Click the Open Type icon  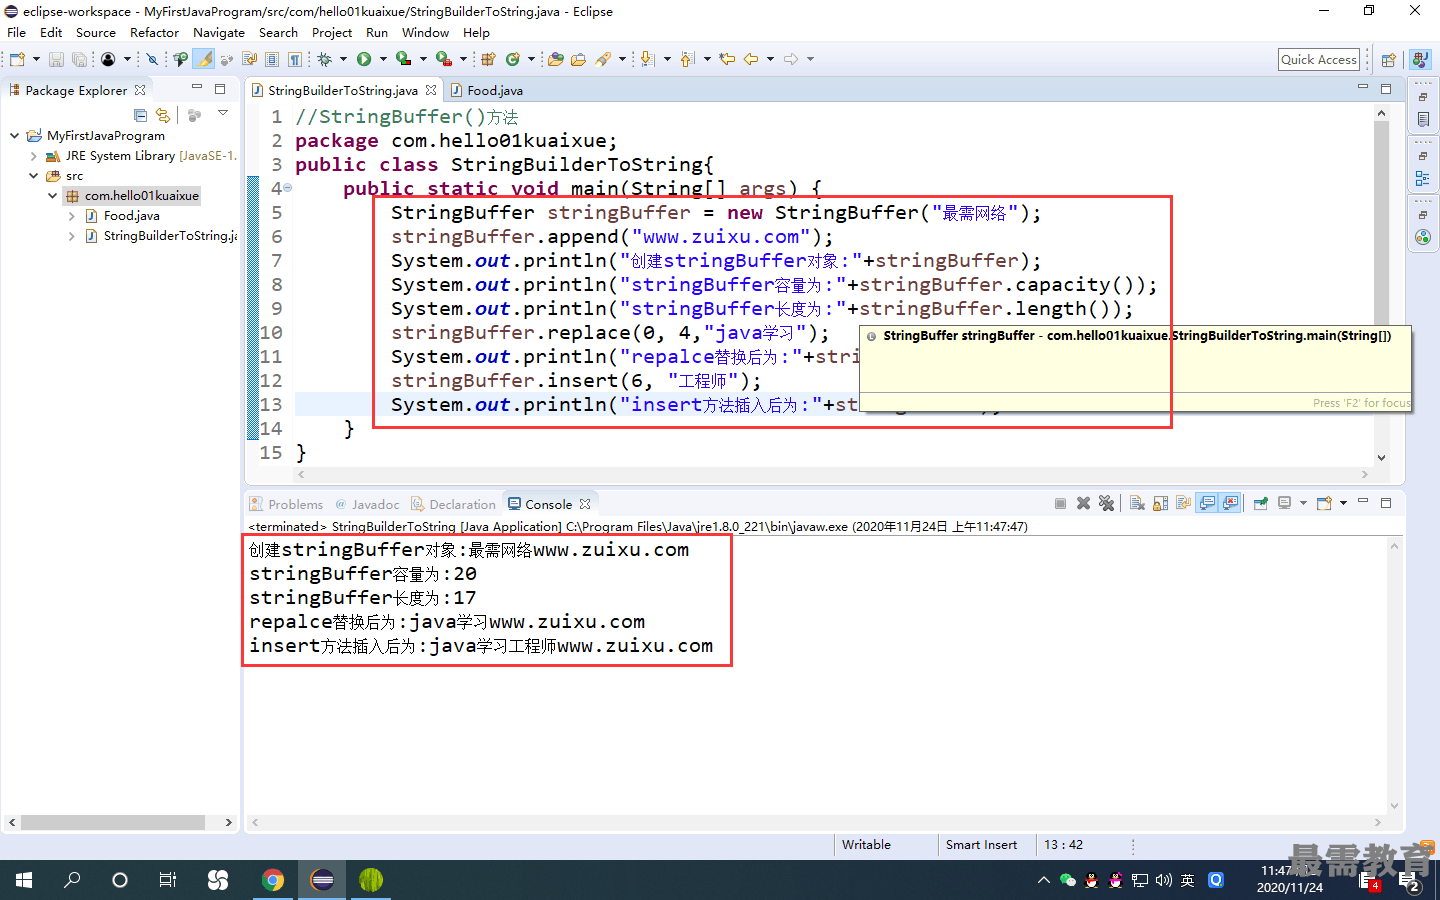555,59
